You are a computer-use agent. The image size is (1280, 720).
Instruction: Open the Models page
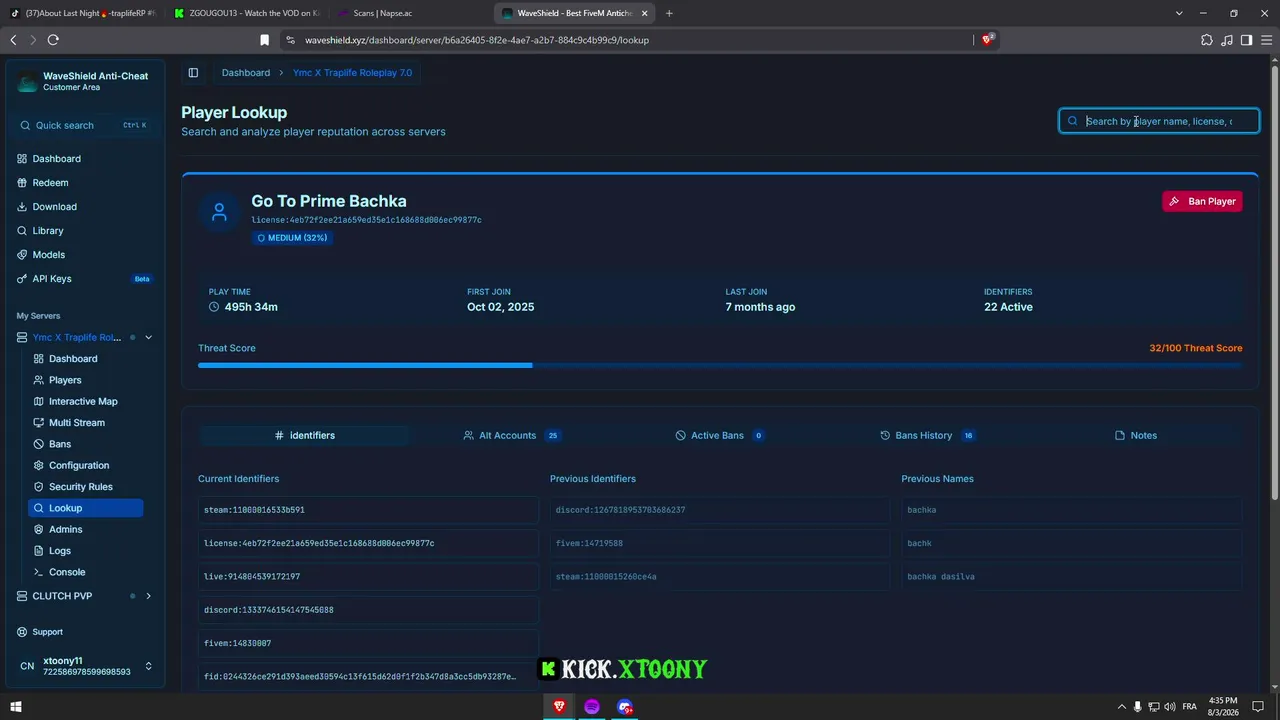click(48, 255)
